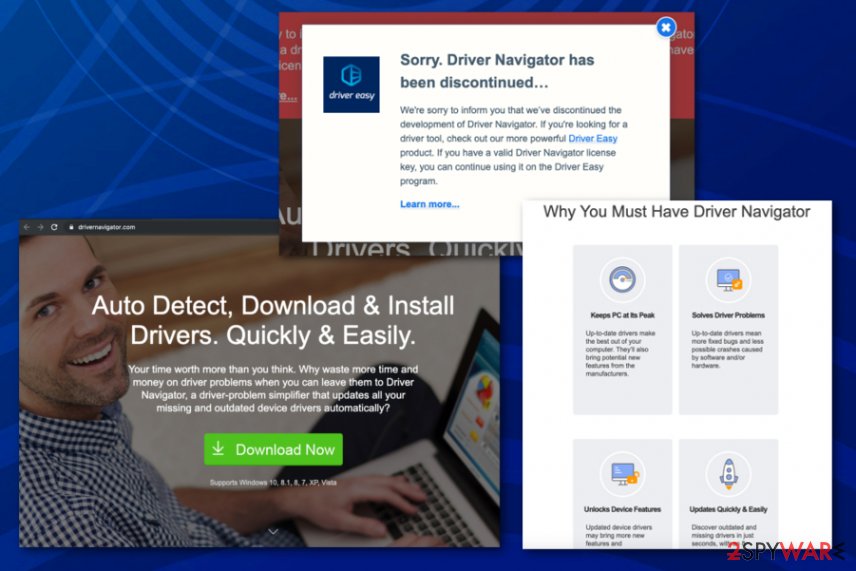Reload the drivernavigator.com page
Image resolution: width=856 pixels, height=571 pixels.
54,227
